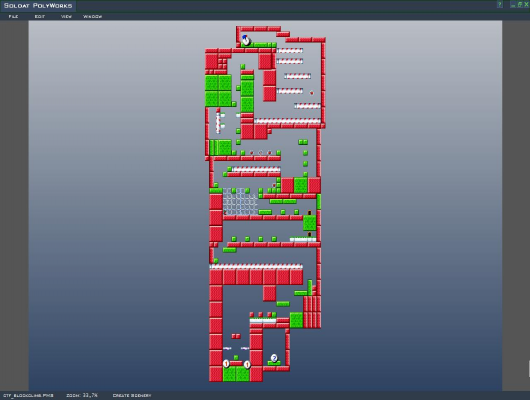530x400 pixels.
Task: Open the File menu
Action: [x=13, y=17]
